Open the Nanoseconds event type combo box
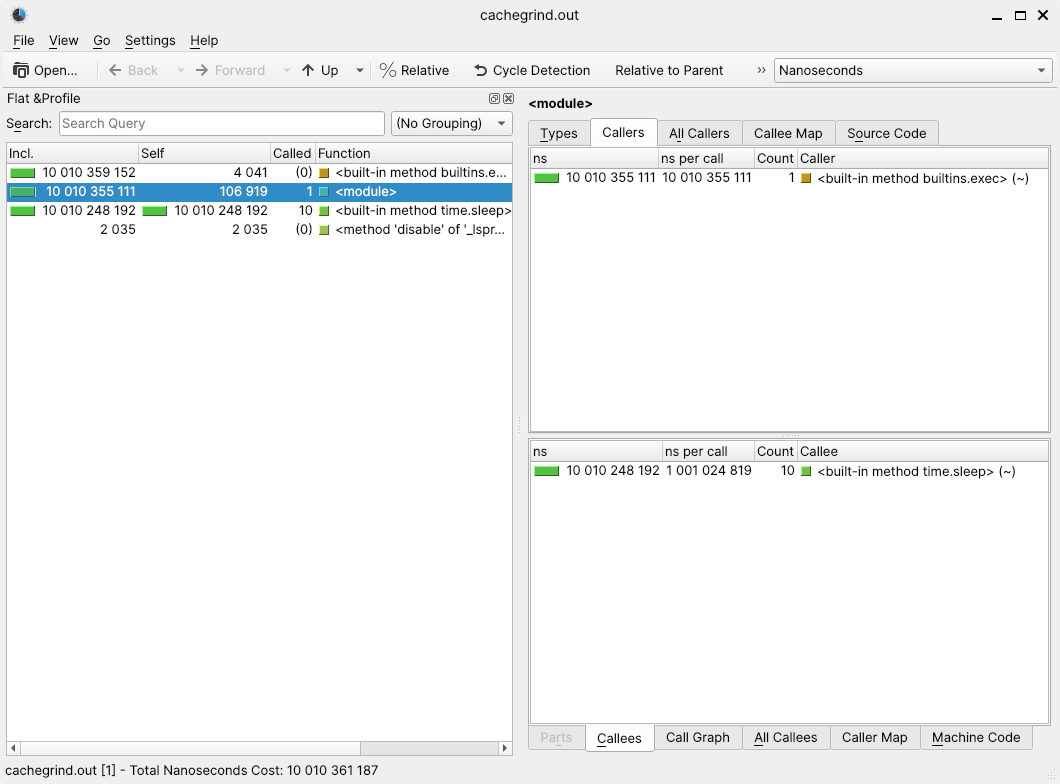The width and height of the screenshot is (1060, 784). click(x=913, y=70)
